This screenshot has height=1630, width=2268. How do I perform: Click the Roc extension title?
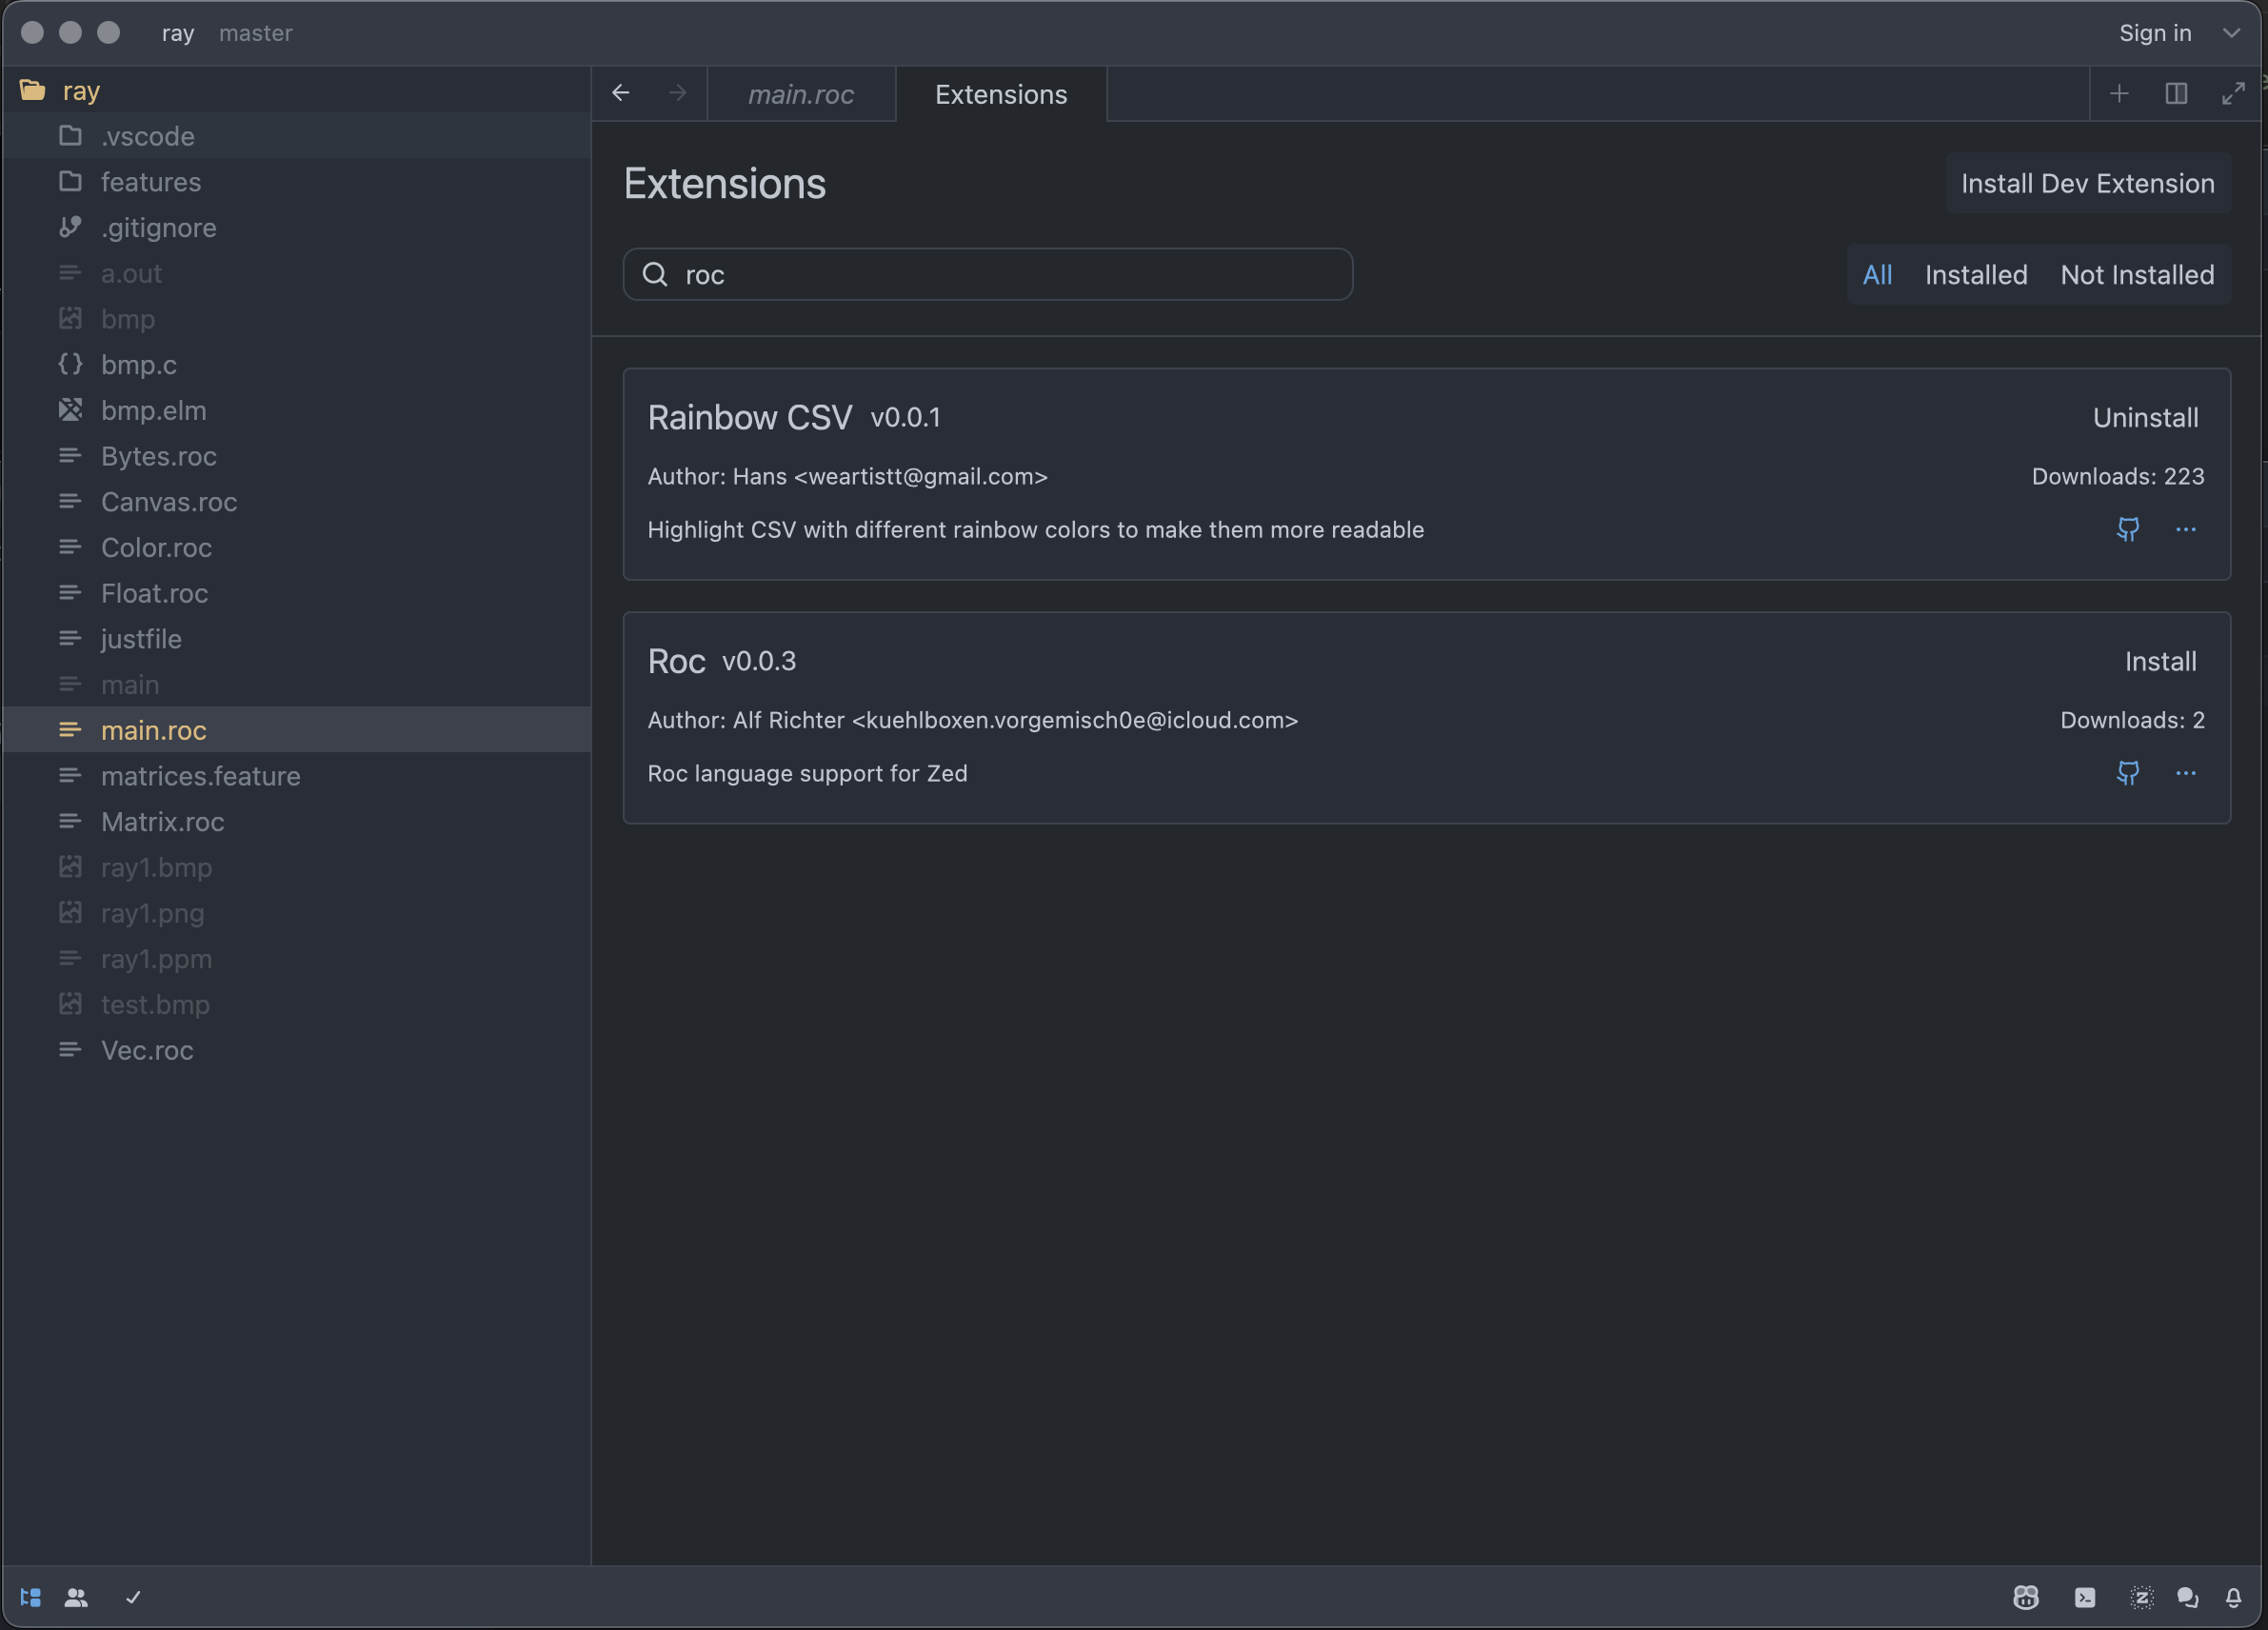677,661
